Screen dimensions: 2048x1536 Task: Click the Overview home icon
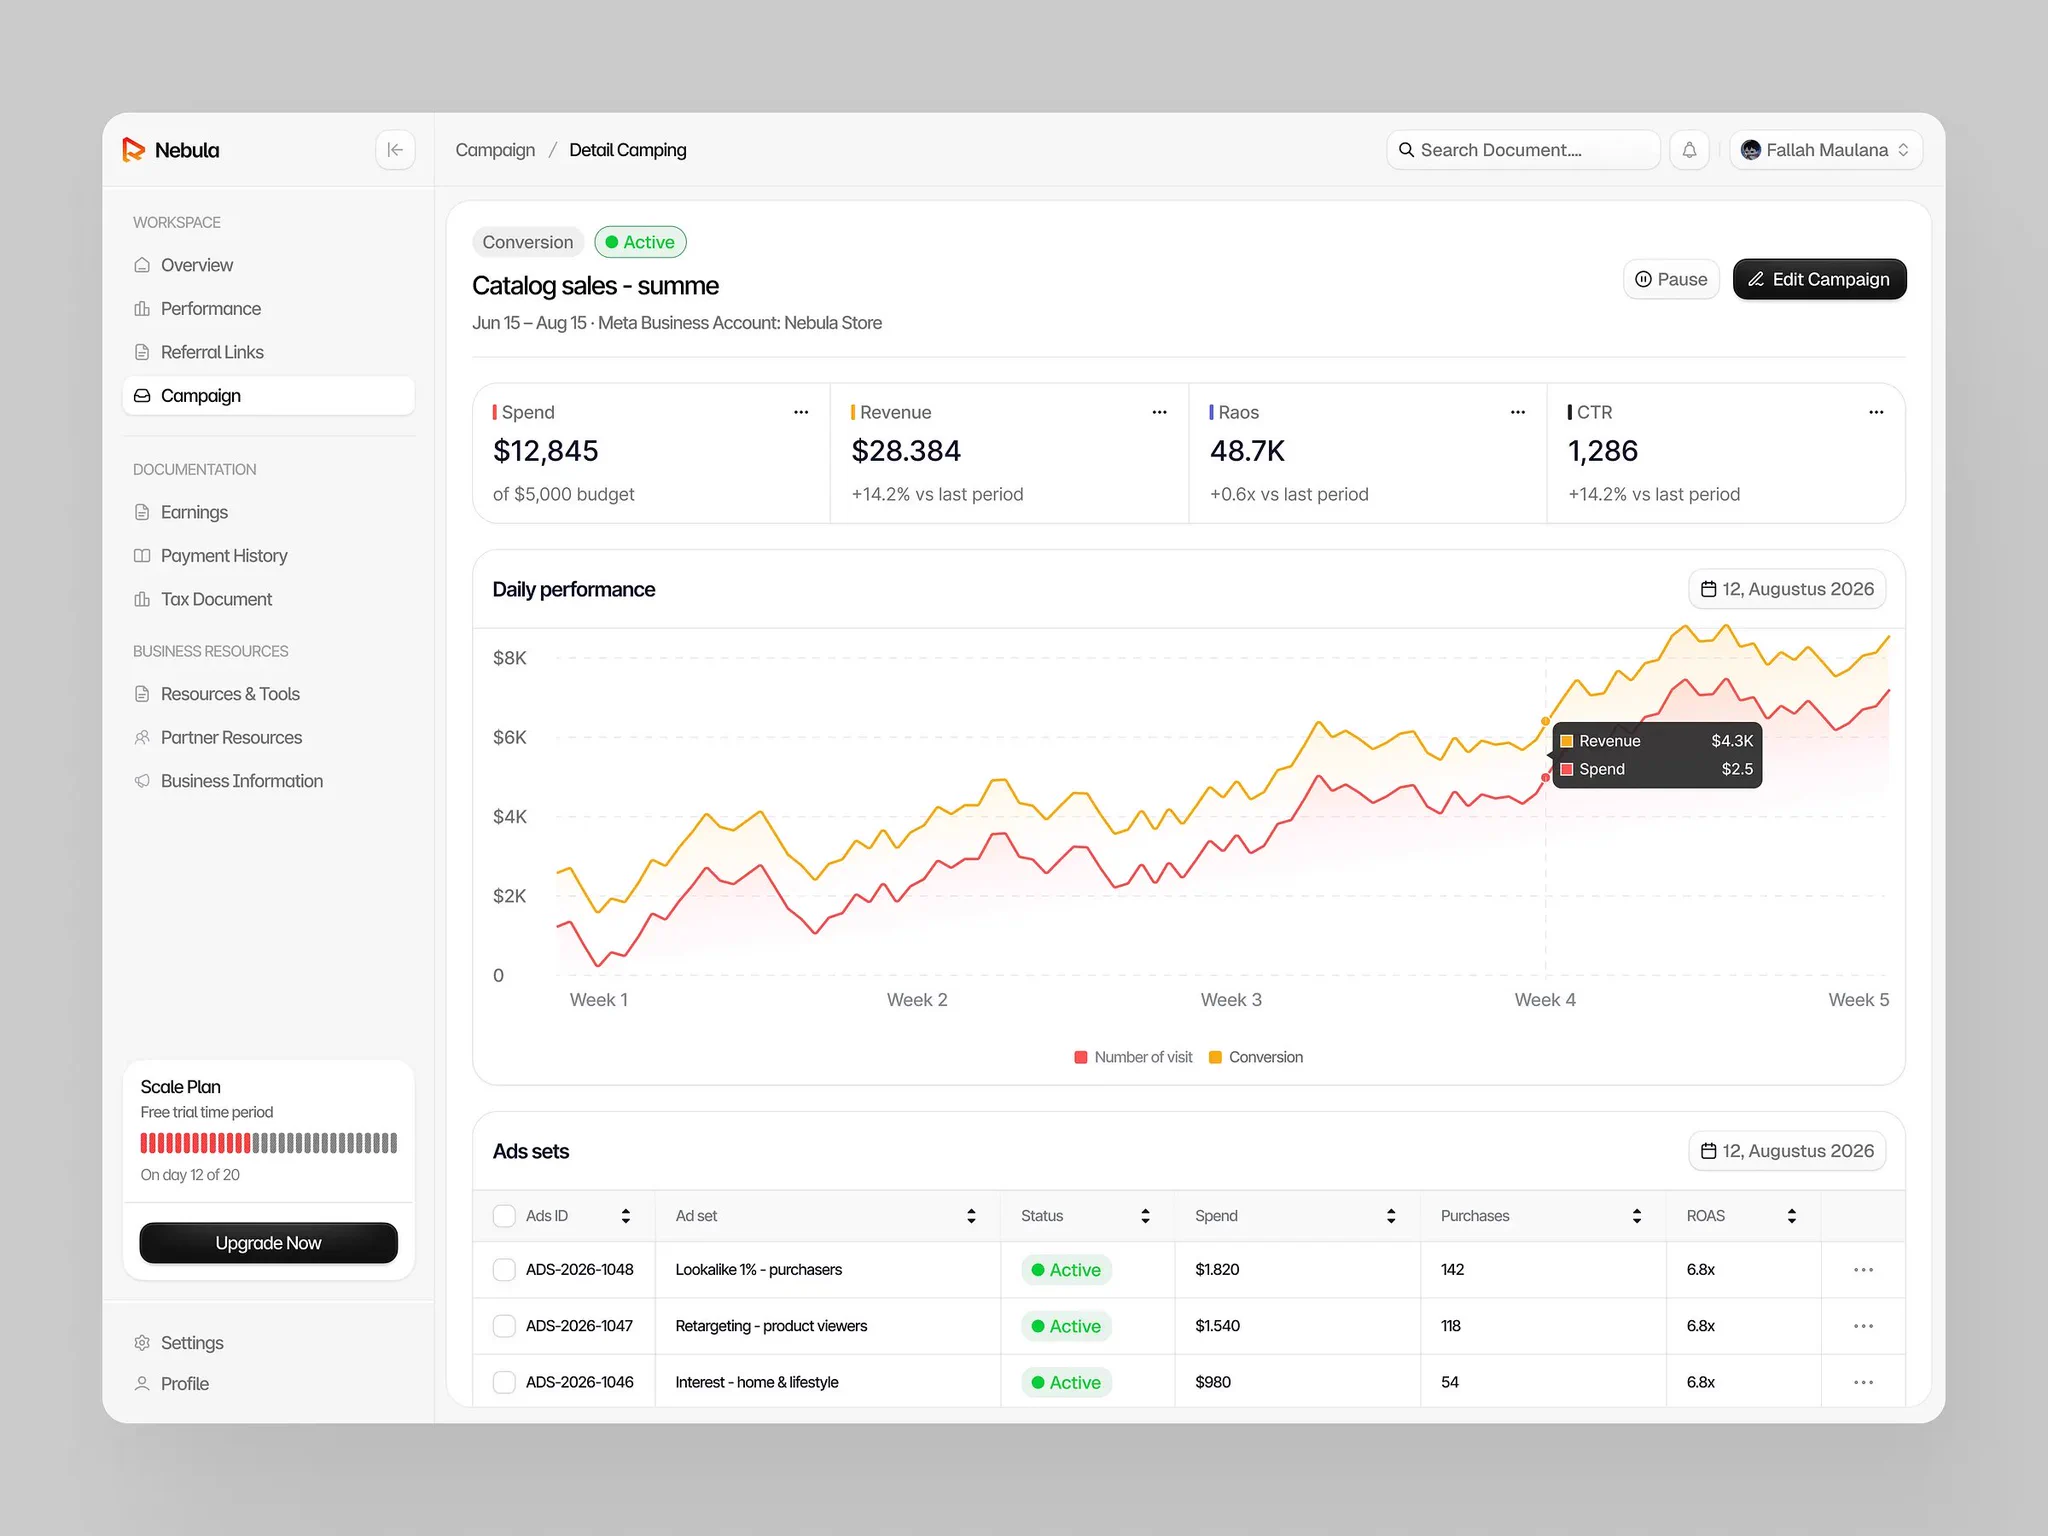(x=142, y=265)
